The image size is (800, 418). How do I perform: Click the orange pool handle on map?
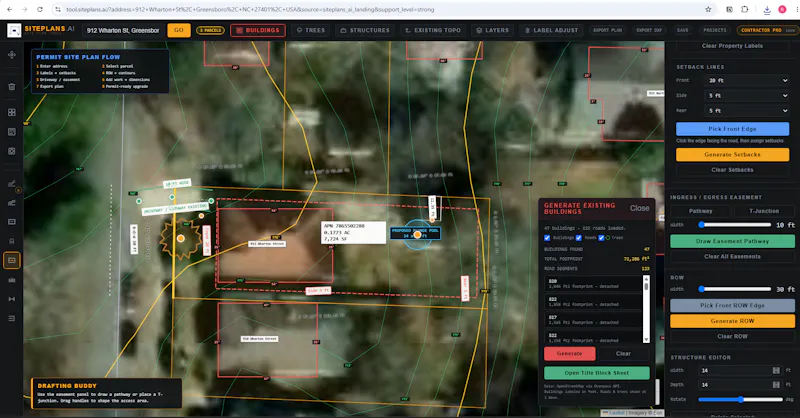[x=417, y=235]
